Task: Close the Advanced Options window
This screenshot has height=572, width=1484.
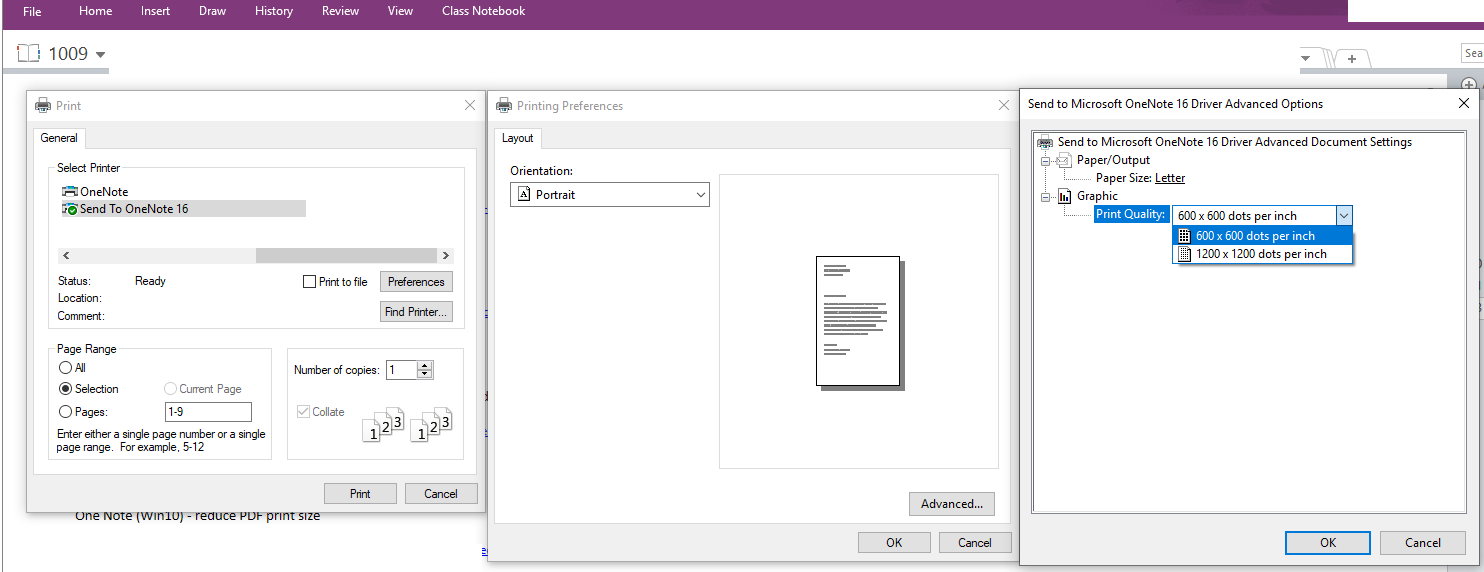Action: pyautogui.click(x=1464, y=103)
